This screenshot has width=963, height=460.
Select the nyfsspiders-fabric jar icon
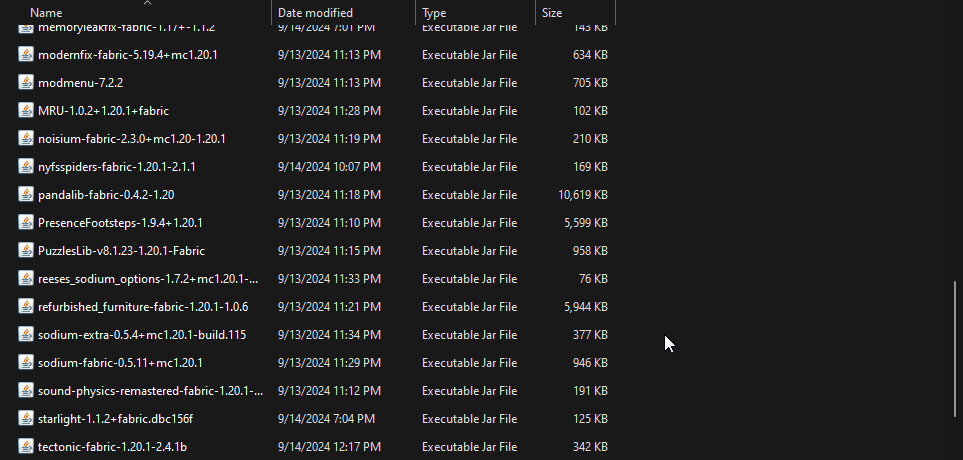[x=26, y=167]
